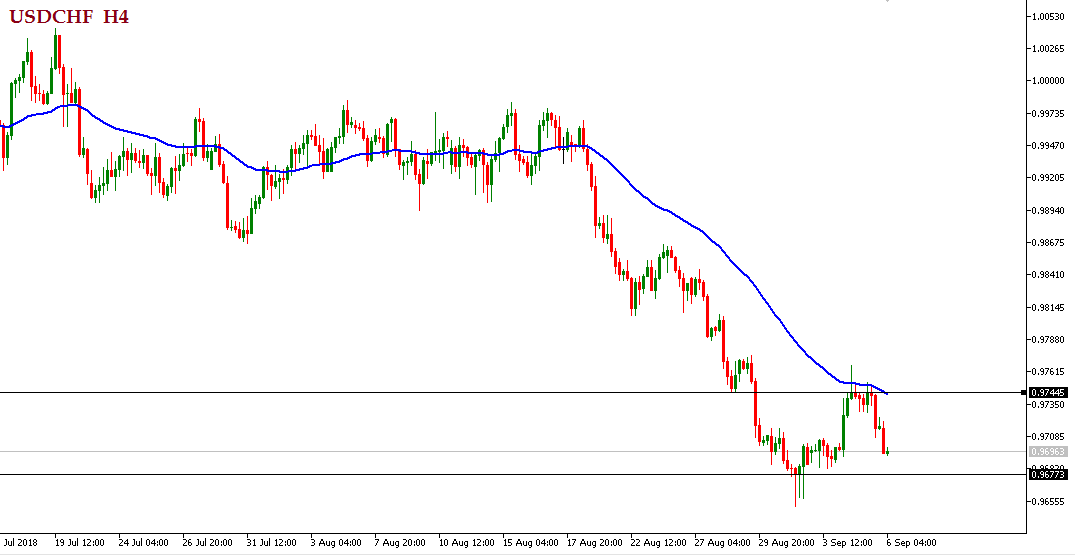This screenshot has height=555, width=1075.
Task: Click the 27 Aug 04:00 time label
Action: coord(720,543)
